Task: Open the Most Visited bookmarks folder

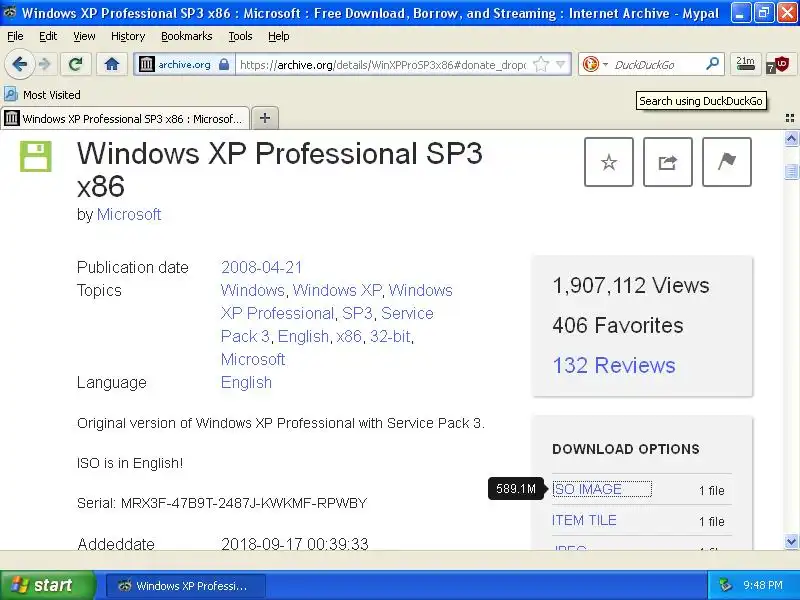Action: coord(42,94)
